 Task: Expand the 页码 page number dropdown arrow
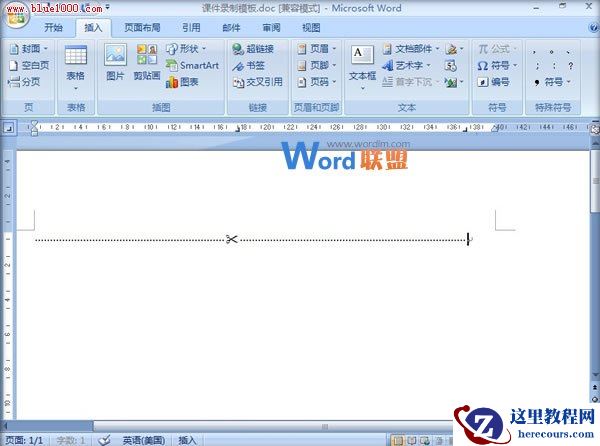pos(334,81)
